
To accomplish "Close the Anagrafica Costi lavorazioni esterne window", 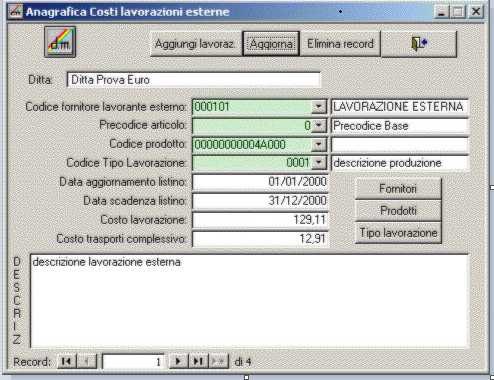I will (x=476, y=12).
